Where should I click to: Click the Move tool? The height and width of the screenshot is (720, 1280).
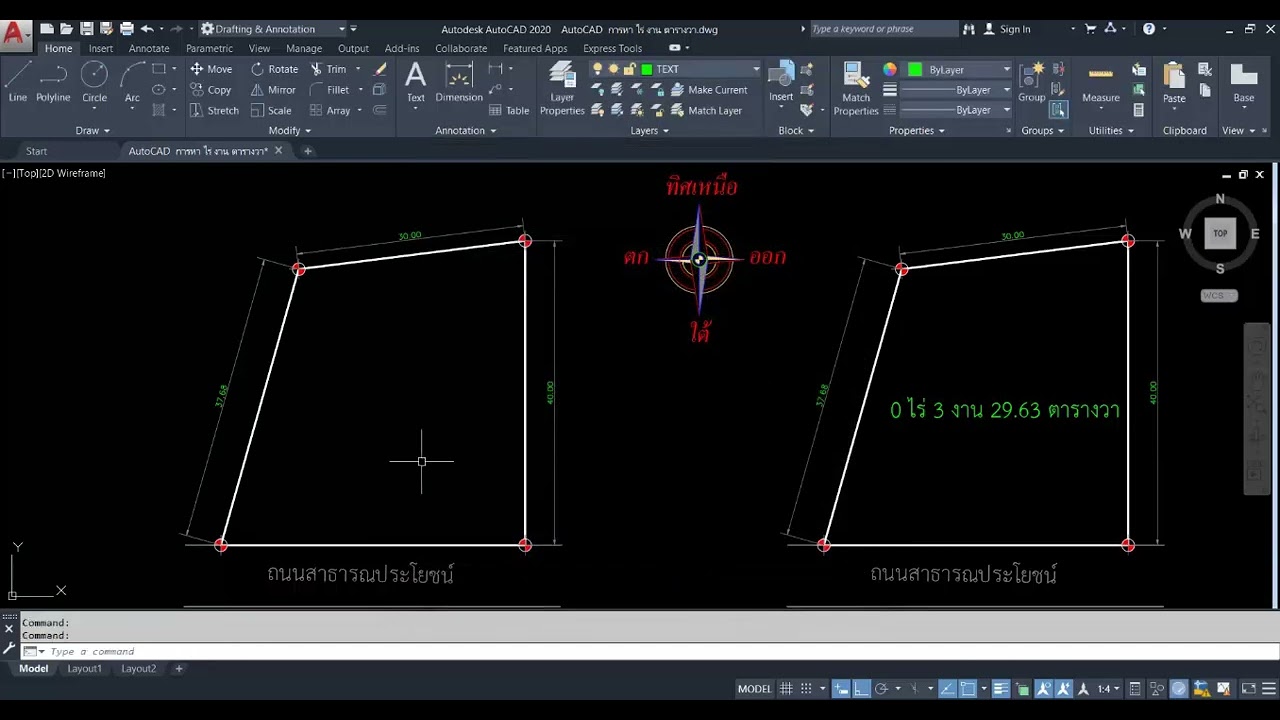[x=211, y=69]
